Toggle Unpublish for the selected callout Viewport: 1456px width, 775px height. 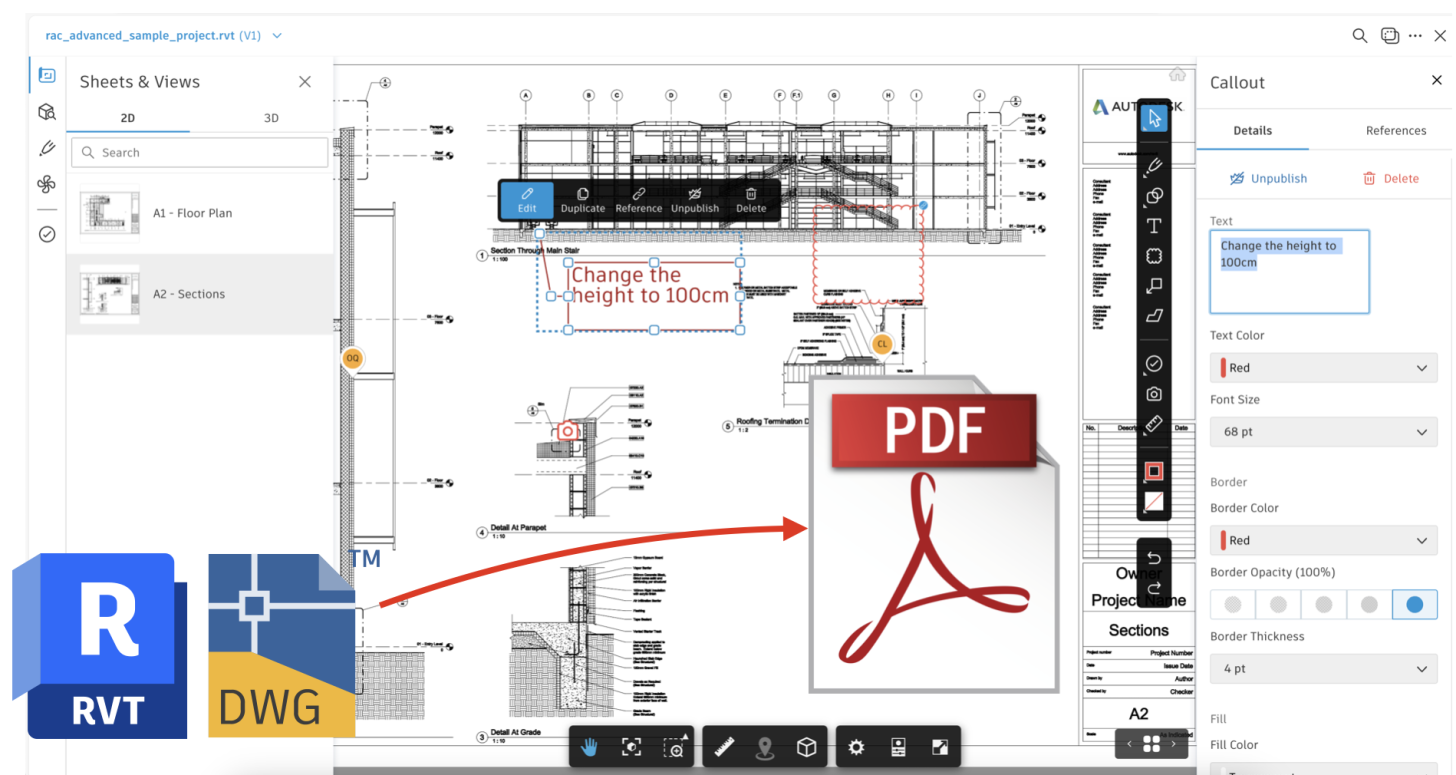point(1268,178)
